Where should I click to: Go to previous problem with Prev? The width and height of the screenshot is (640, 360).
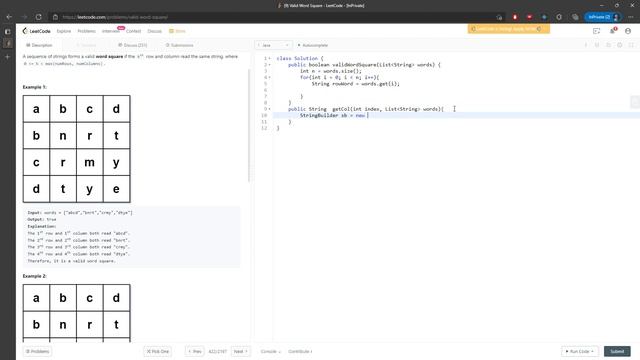[x=195, y=351]
